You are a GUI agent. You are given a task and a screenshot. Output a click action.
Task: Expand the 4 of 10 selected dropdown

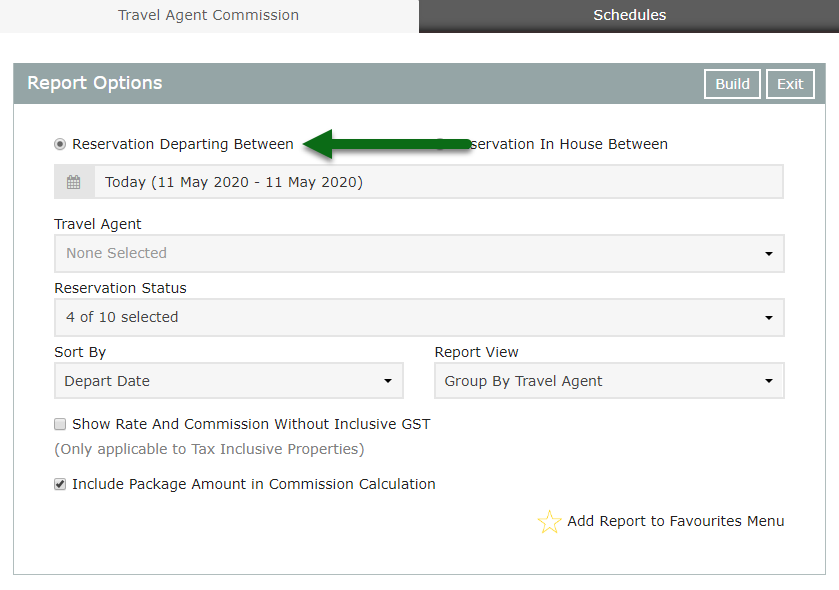coord(419,318)
